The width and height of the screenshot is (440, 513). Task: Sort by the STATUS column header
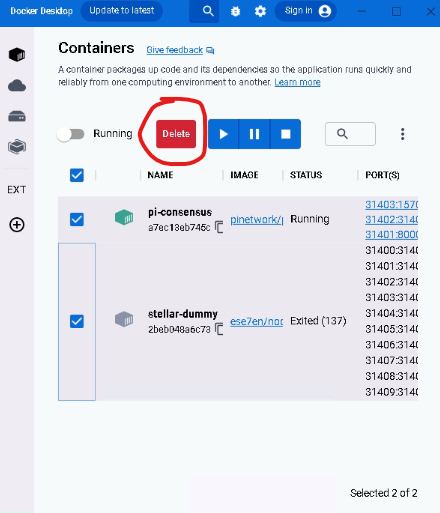tap(306, 175)
